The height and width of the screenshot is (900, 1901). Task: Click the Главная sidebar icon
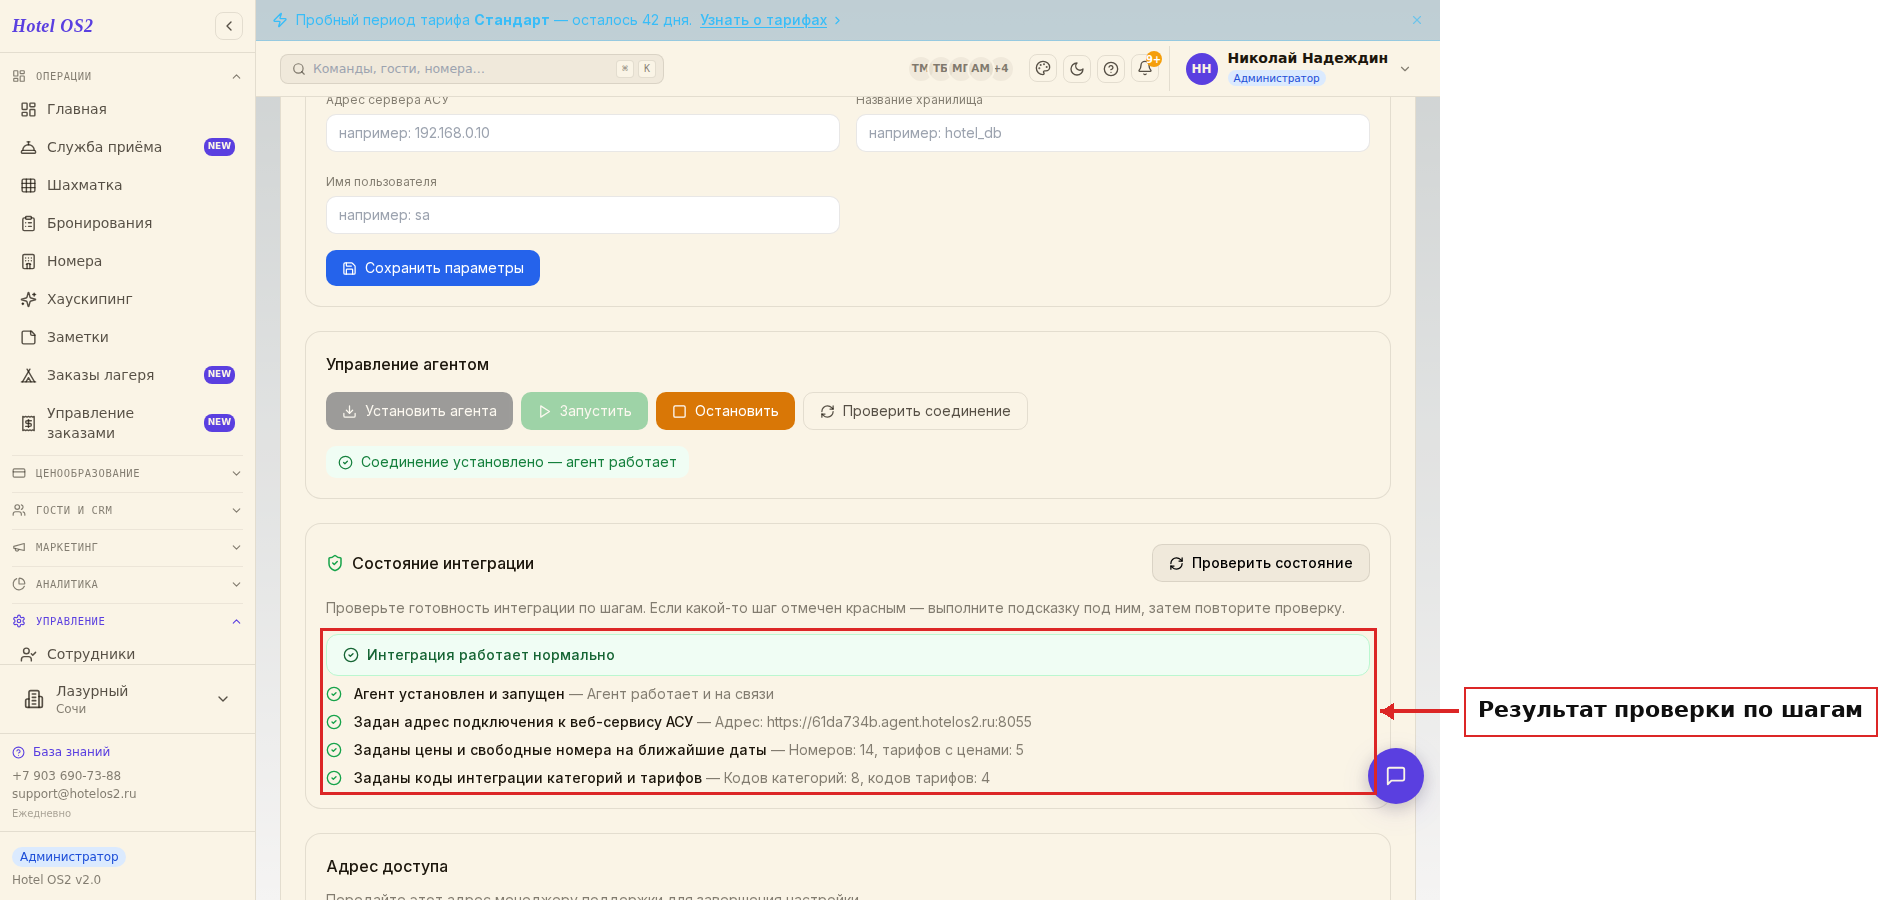pyautogui.click(x=29, y=109)
